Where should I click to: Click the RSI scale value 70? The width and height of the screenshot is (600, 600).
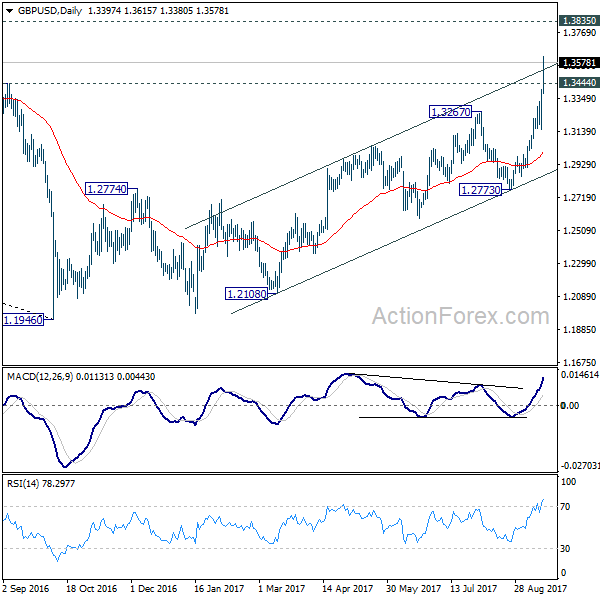tap(565, 507)
